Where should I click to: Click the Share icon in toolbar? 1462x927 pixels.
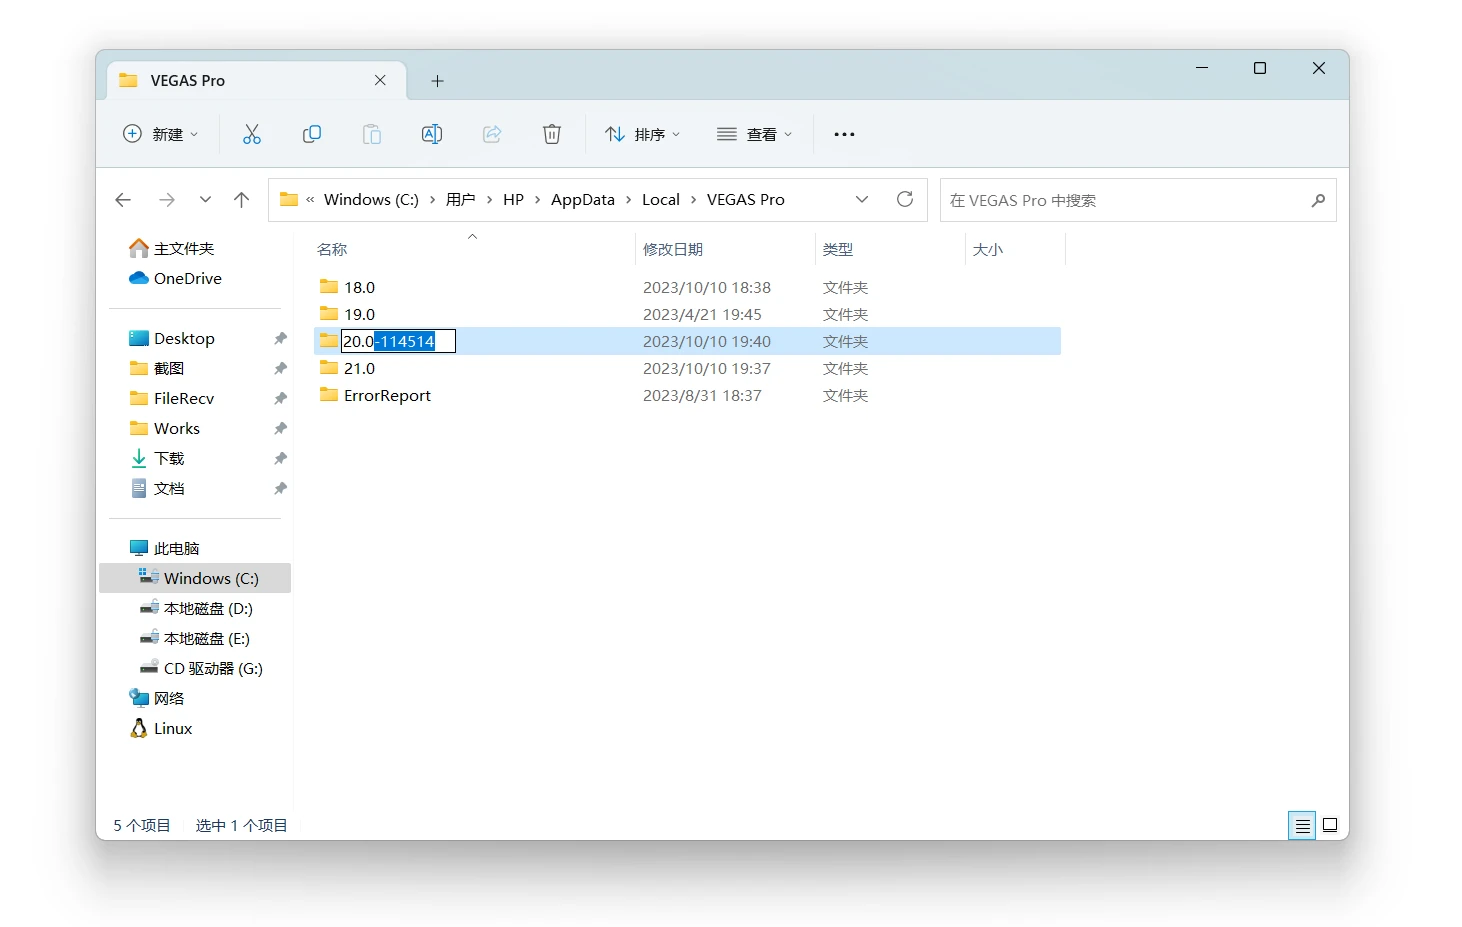tap(492, 134)
